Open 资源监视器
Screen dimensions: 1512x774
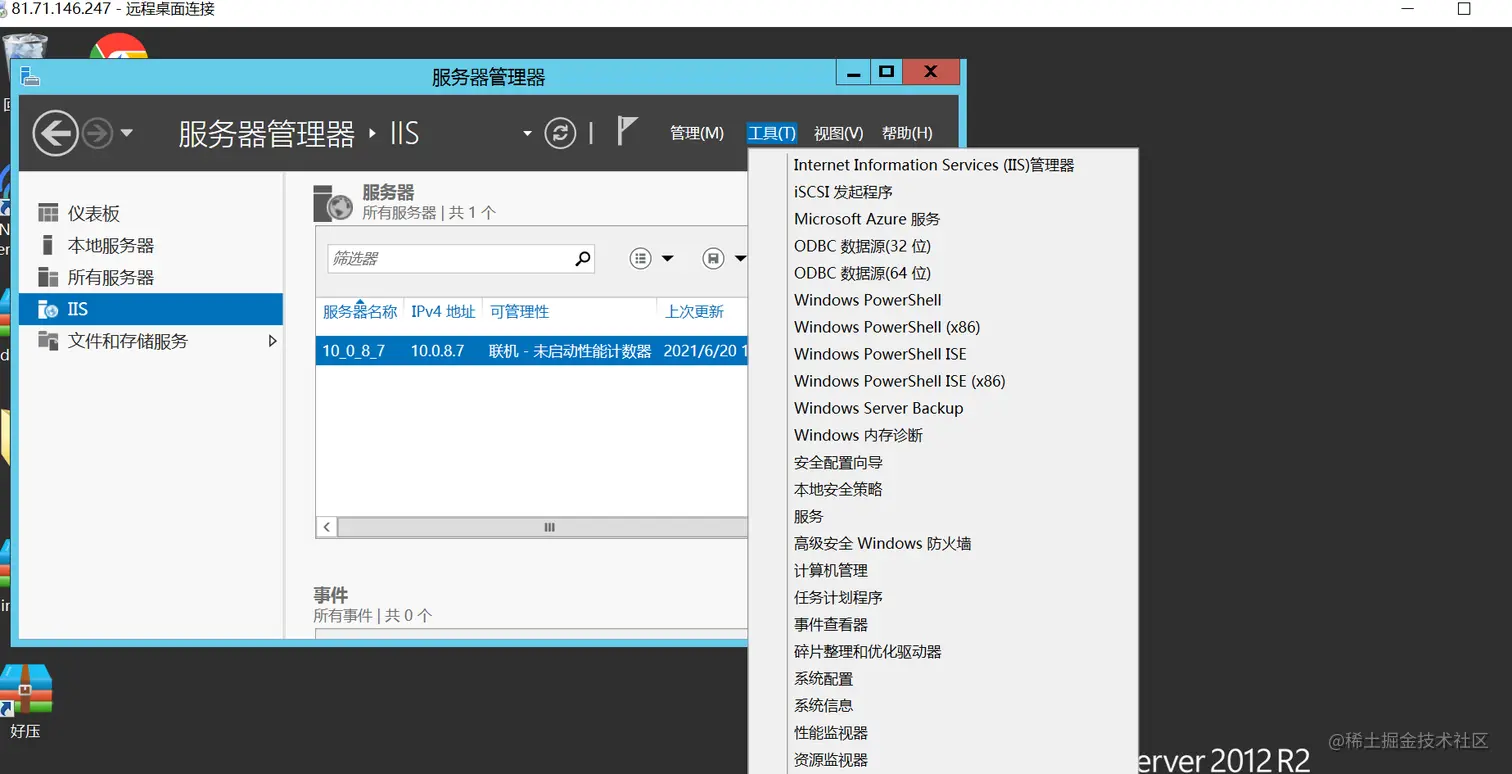tap(943, 759)
